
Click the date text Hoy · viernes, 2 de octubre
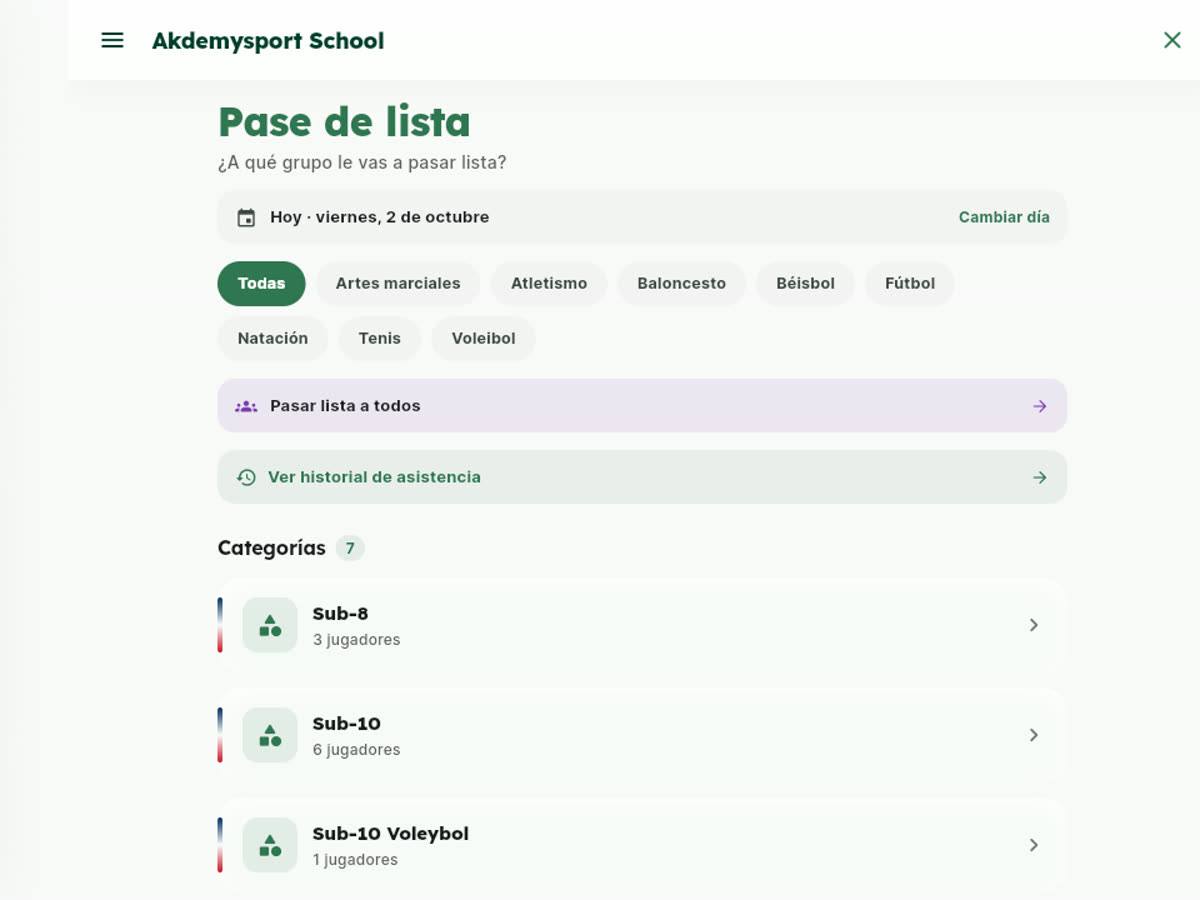click(380, 217)
